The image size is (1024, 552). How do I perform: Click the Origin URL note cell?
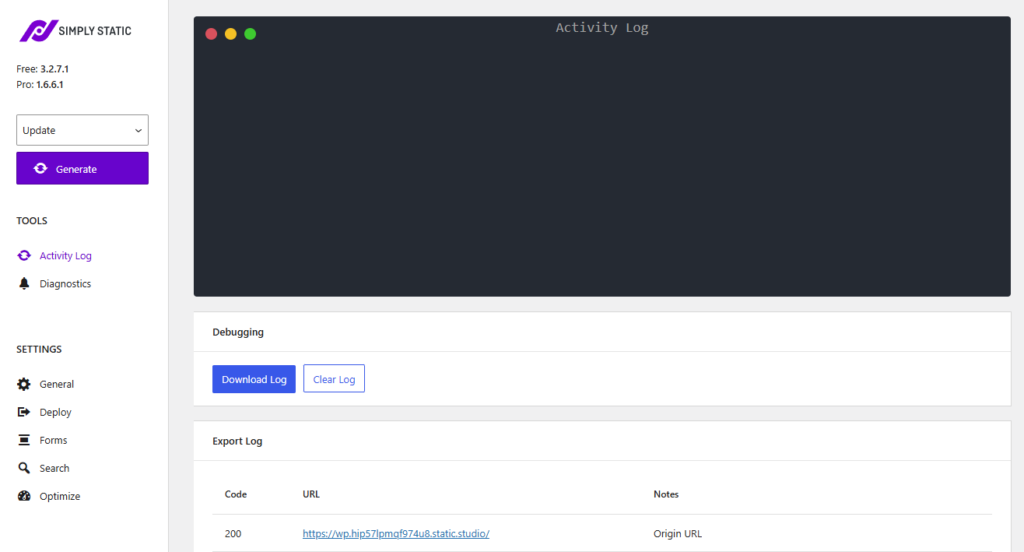coord(678,534)
